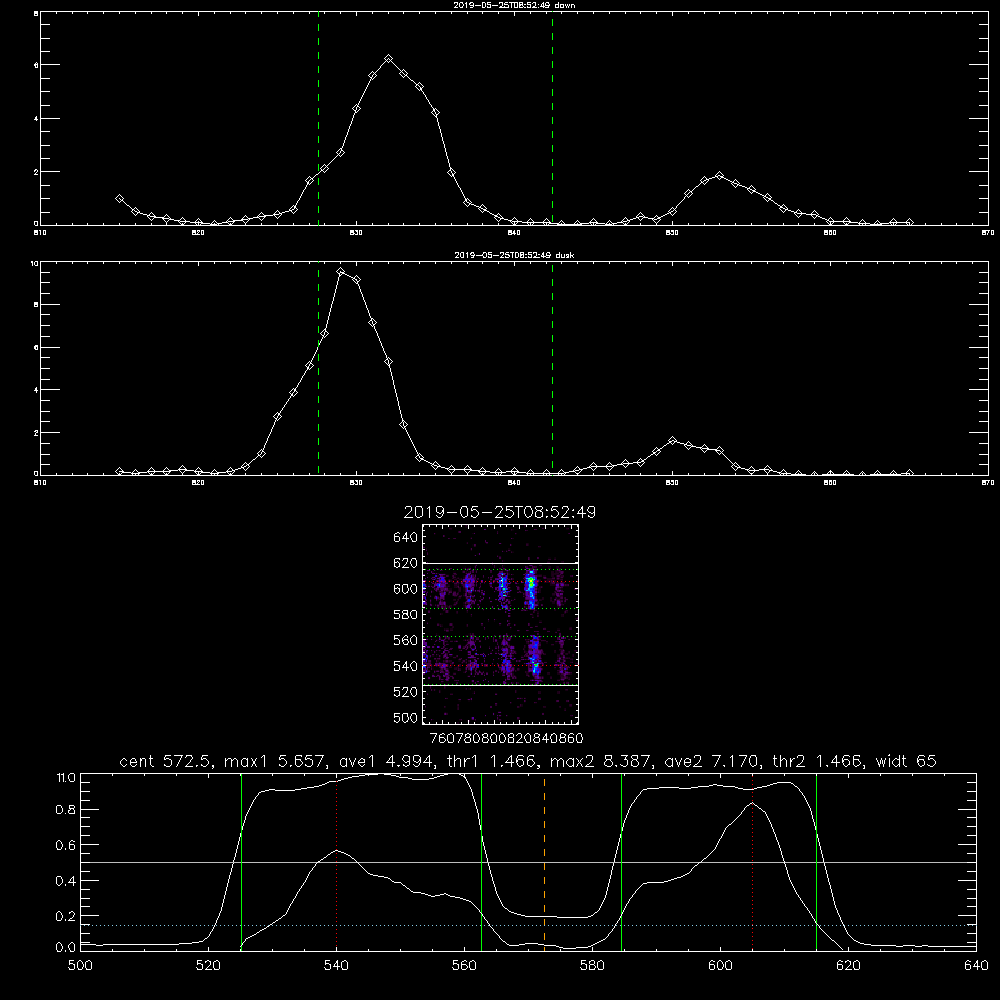Click the 640 y-axis label beside spectrogram

(405, 537)
